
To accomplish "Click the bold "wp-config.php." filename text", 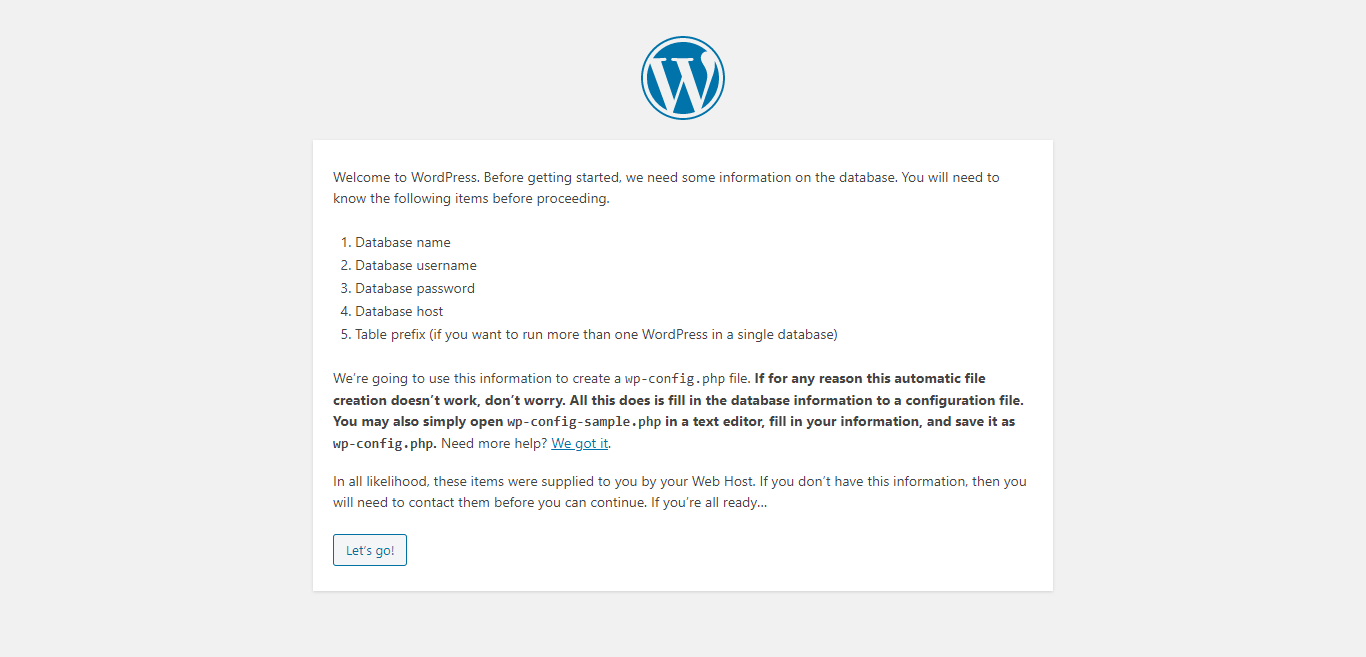I will [x=384, y=443].
